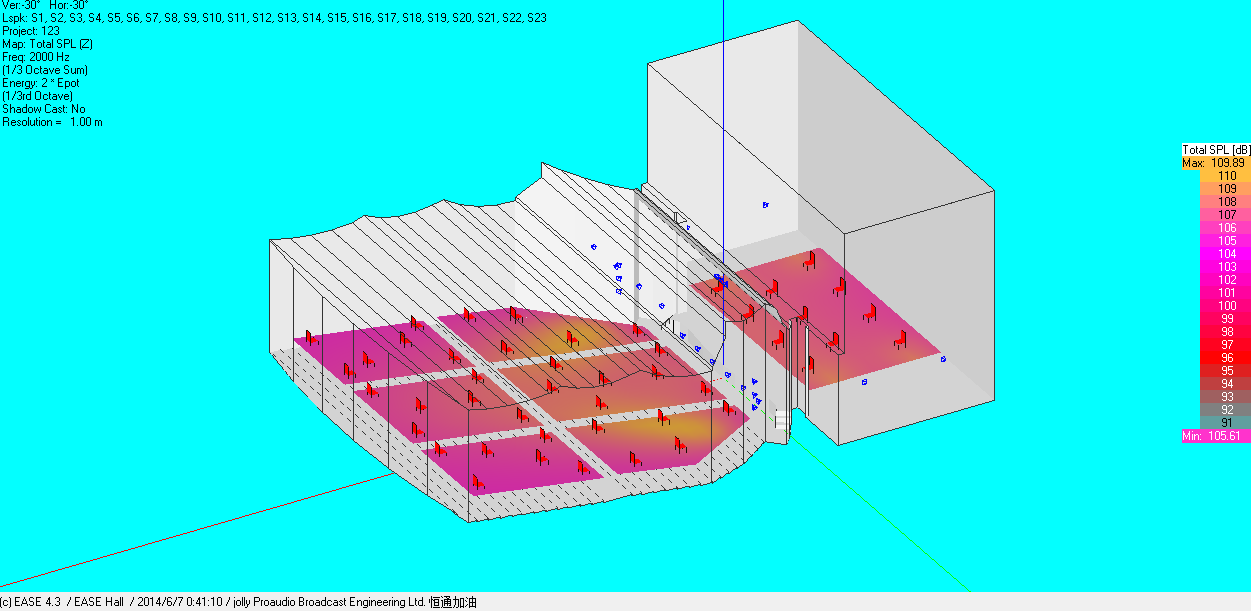Click the Resolution = 1.00 m label

[52, 122]
